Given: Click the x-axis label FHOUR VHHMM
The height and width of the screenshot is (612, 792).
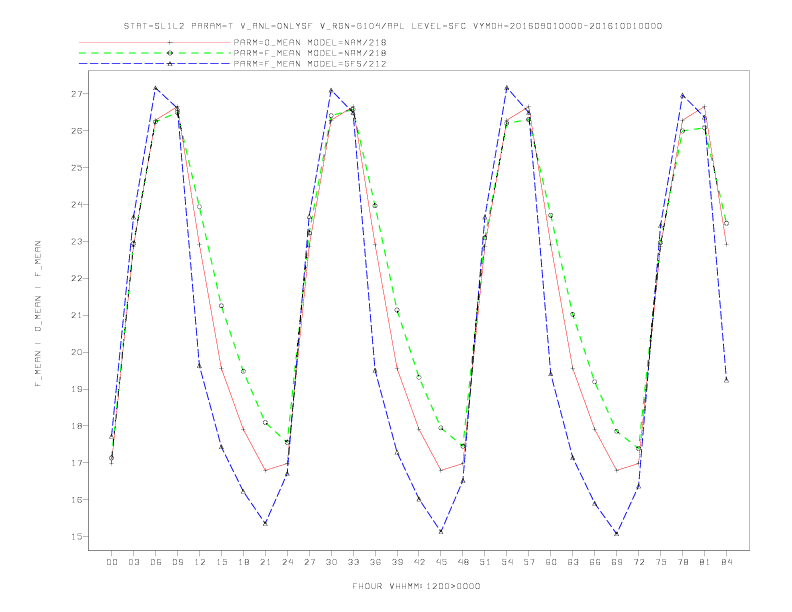Looking at the screenshot, I should pos(416,586).
